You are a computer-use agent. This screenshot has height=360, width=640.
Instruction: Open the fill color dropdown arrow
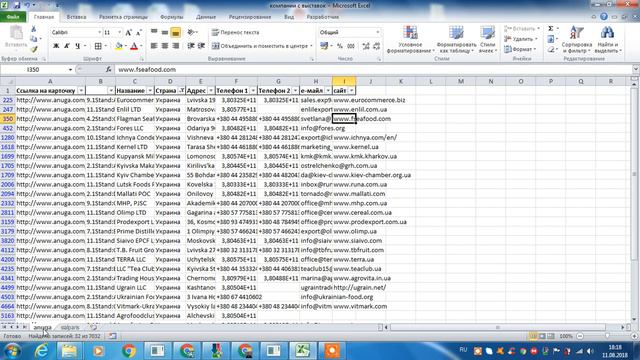(125, 46)
